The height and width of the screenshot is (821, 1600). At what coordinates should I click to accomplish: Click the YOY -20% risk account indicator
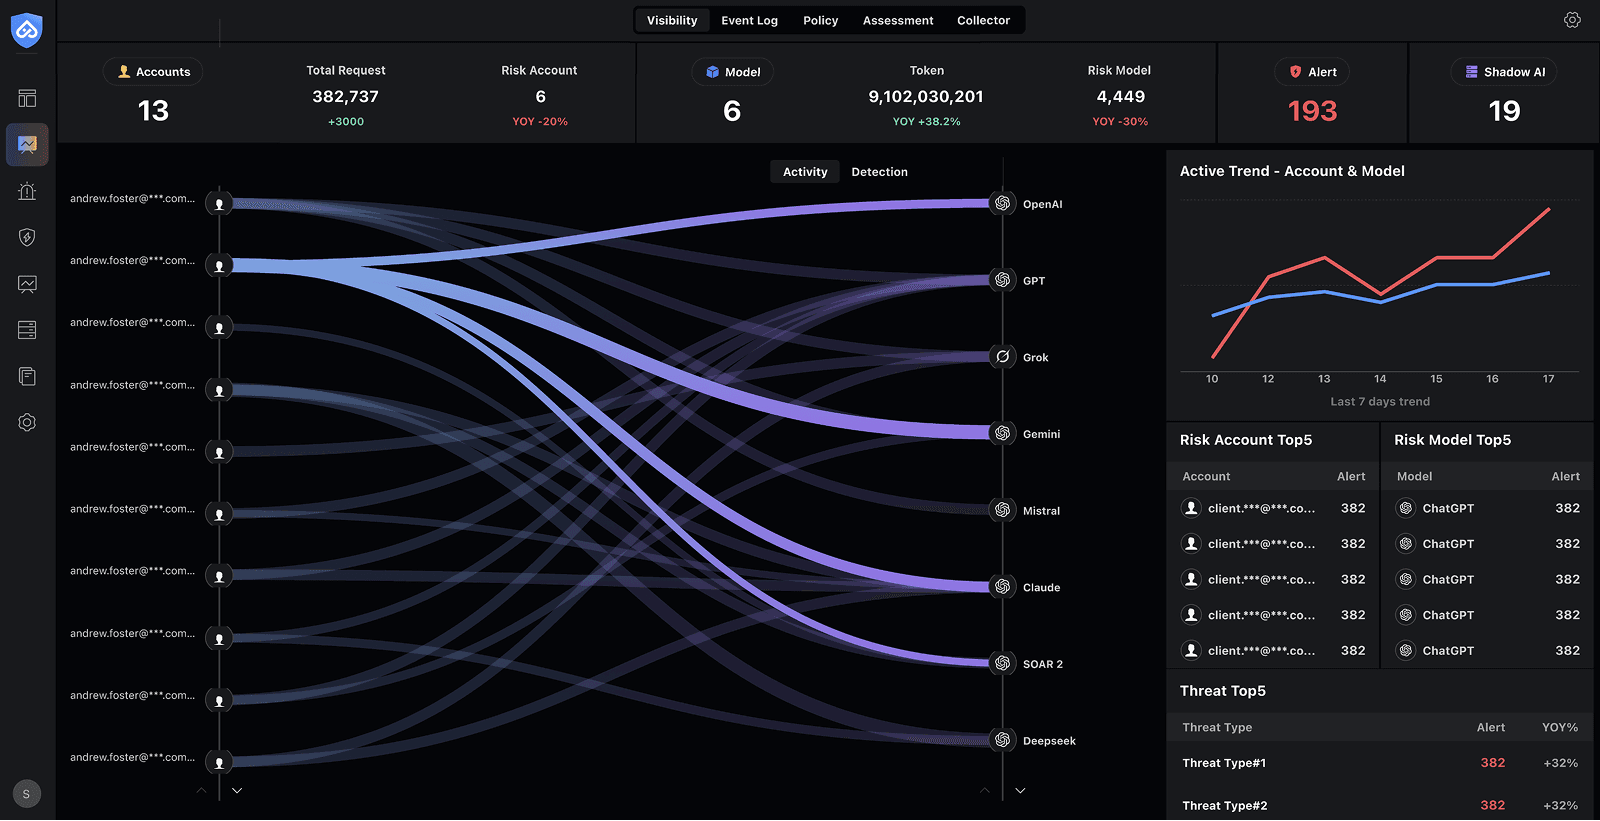click(540, 122)
